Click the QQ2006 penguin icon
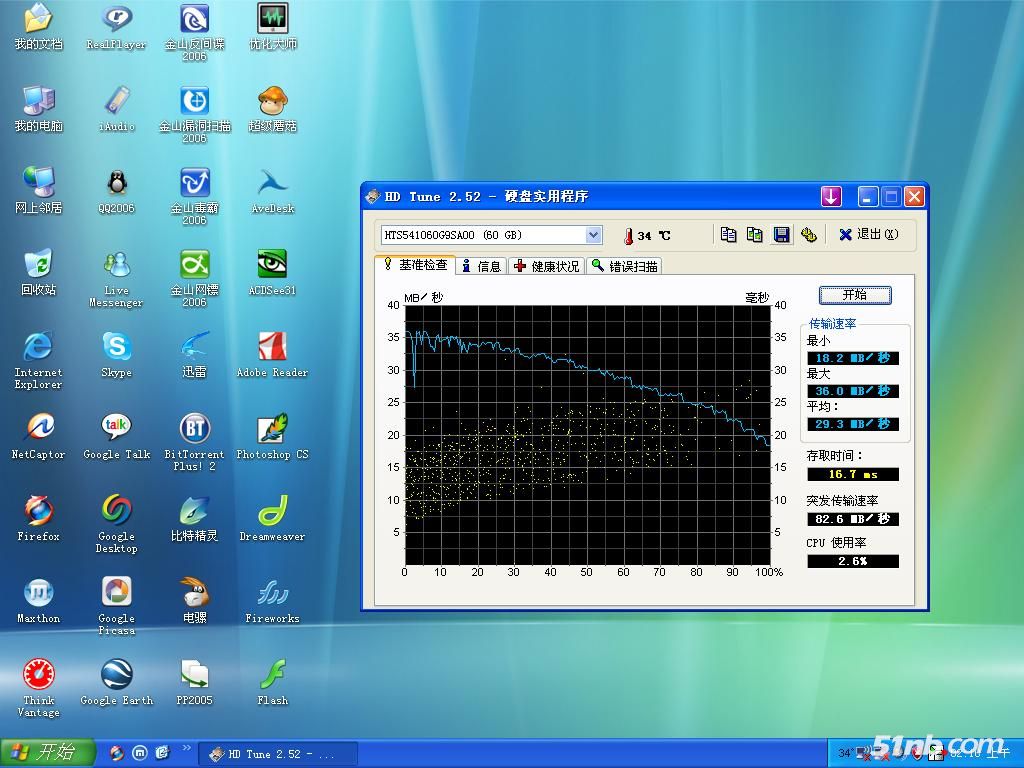The width and height of the screenshot is (1024, 768). tap(116, 183)
